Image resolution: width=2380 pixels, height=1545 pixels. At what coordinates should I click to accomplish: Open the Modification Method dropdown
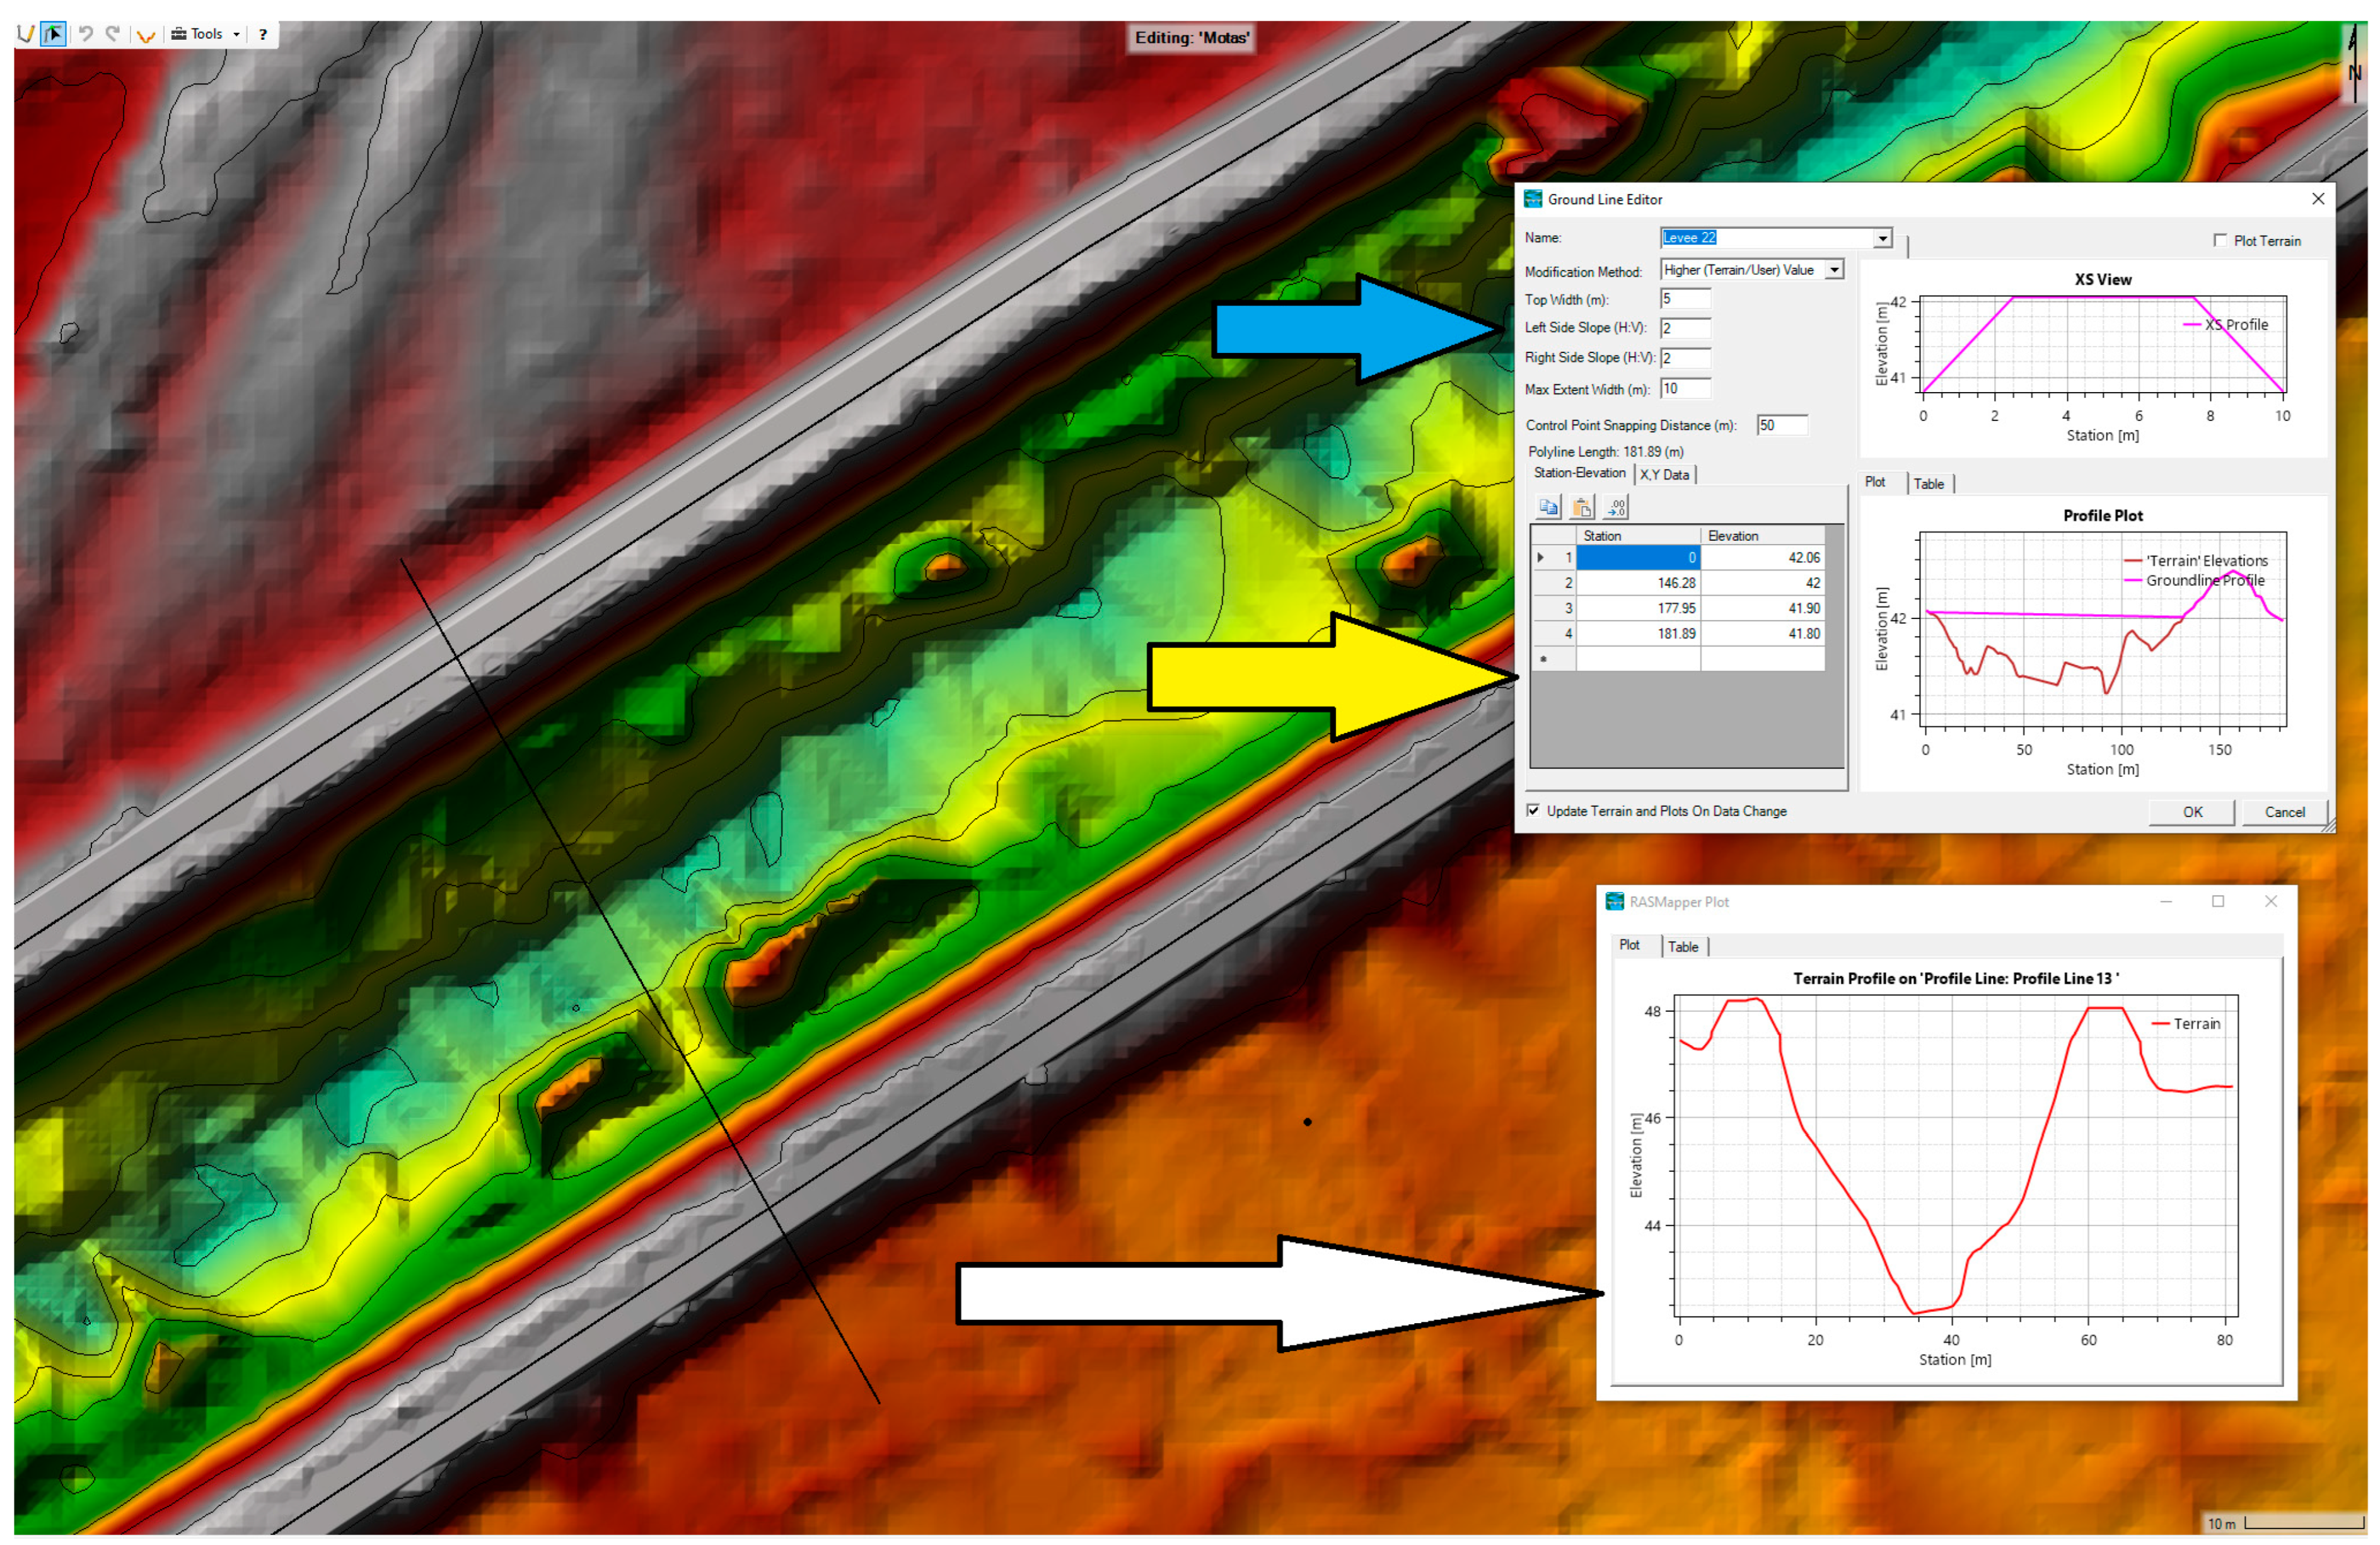tap(1834, 270)
